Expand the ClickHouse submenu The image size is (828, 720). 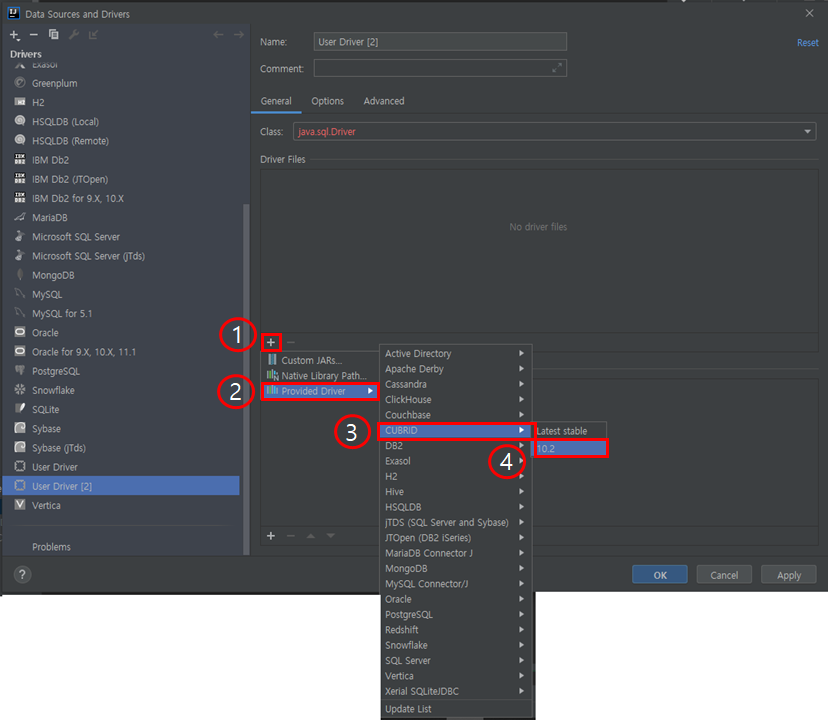pyautogui.click(x=456, y=399)
